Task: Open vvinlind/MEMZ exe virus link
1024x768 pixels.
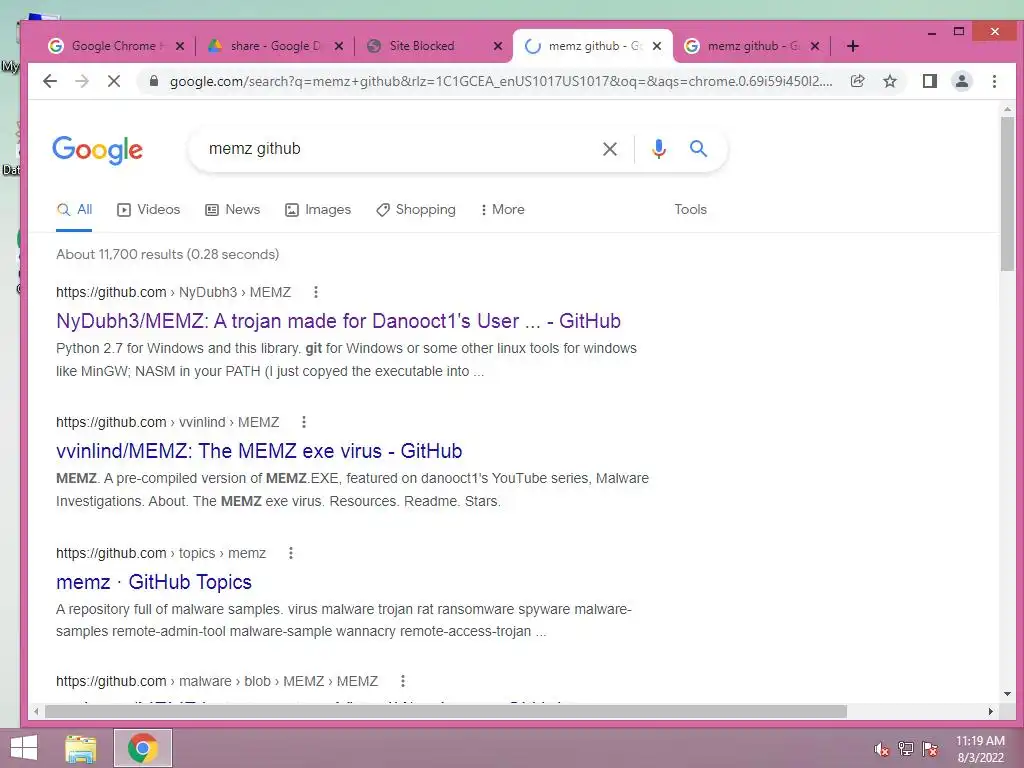Action: [x=259, y=451]
